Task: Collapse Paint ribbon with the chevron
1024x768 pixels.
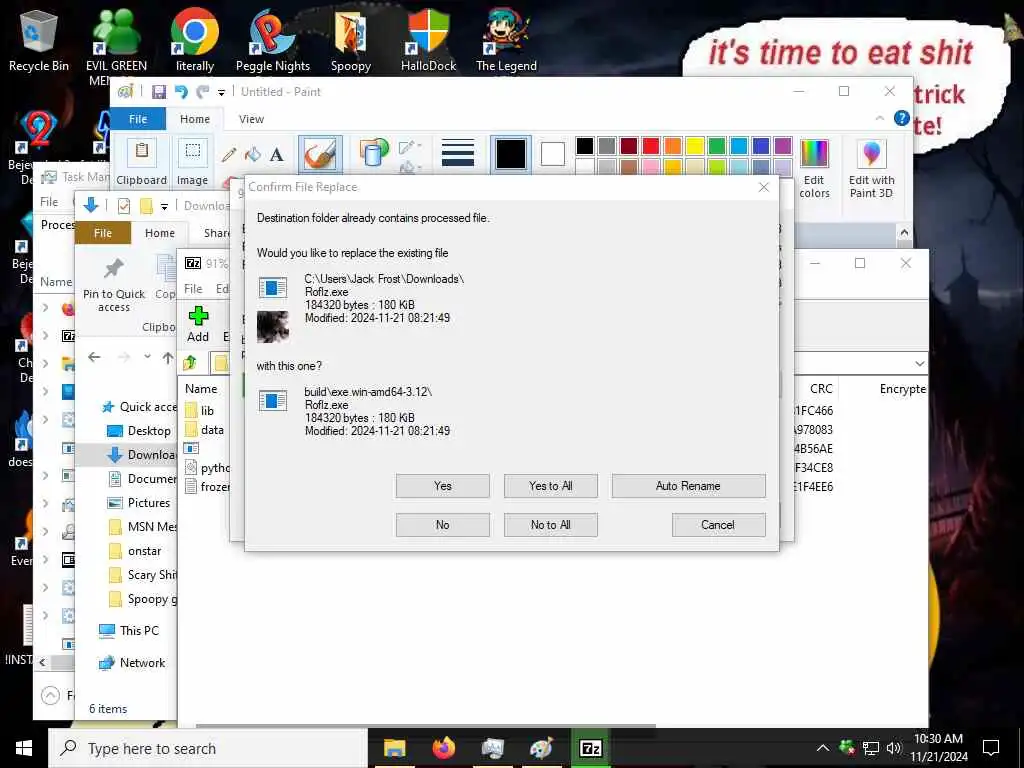Action: point(880,118)
